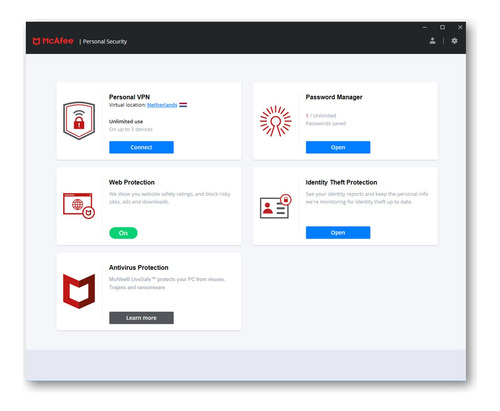Screen dimensions: 500x411
Task: Learn more about Antivirus Protection
Action: point(141,318)
